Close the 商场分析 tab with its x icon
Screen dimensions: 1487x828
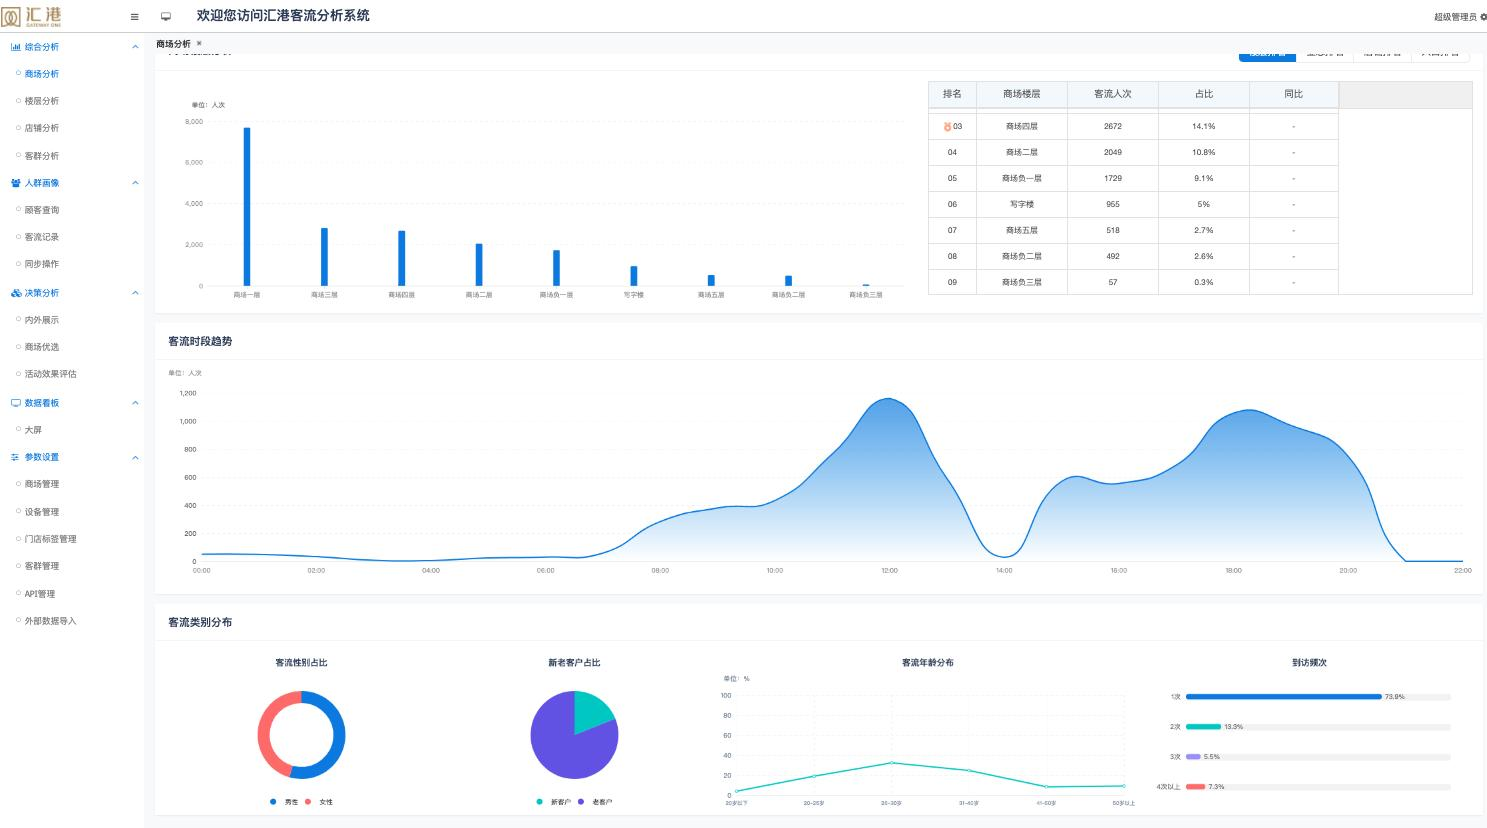[x=199, y=44]
